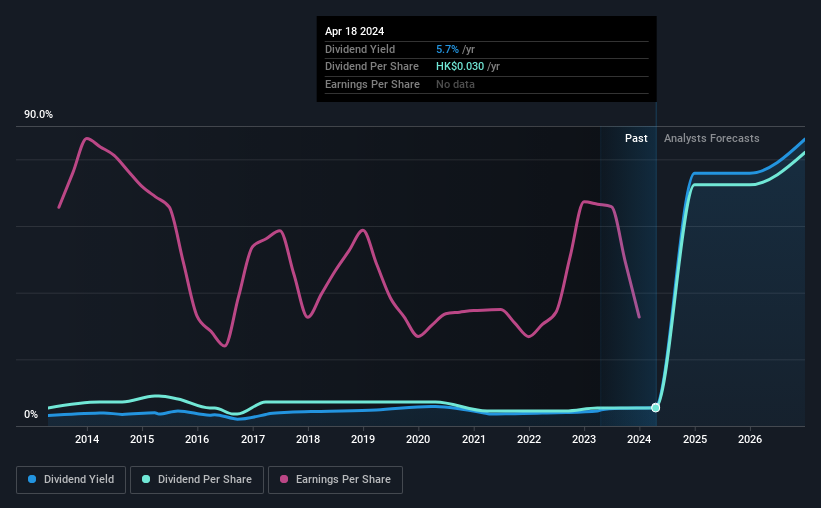Click the blue Dividend Yield legend dot
This screenshot has width=821, height=508.
click(32, 479)
